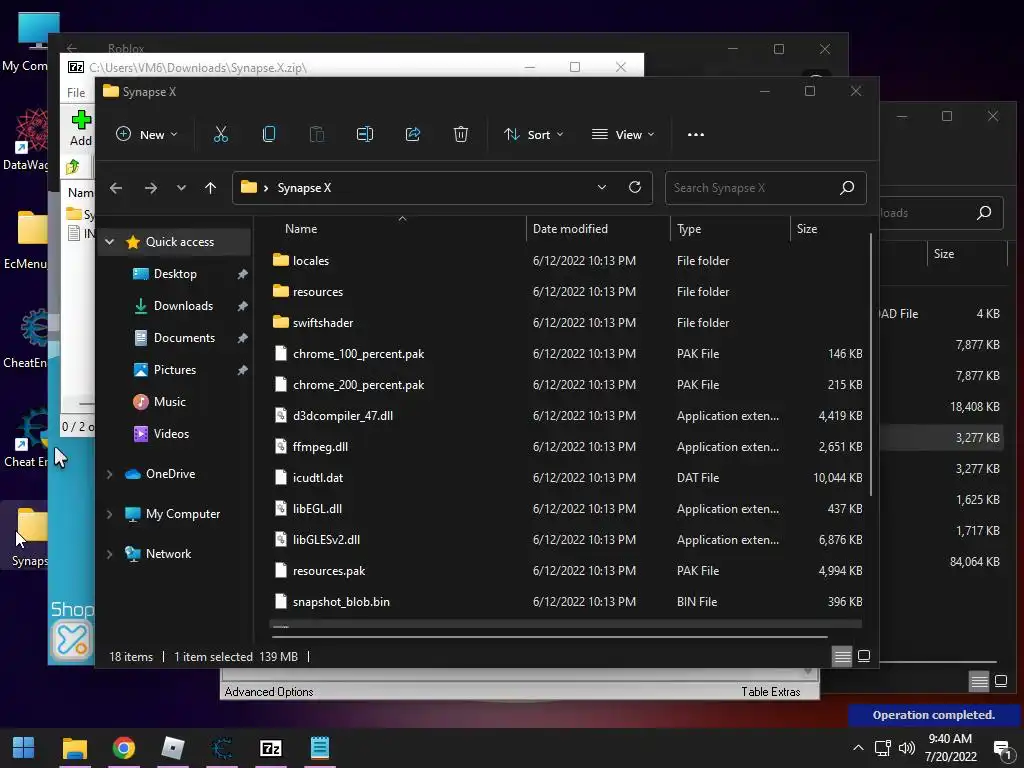Open the View dropdown menu
The height and width of the screenshot is (768, 1024).
pyautogui.click(x=622, y=135)
